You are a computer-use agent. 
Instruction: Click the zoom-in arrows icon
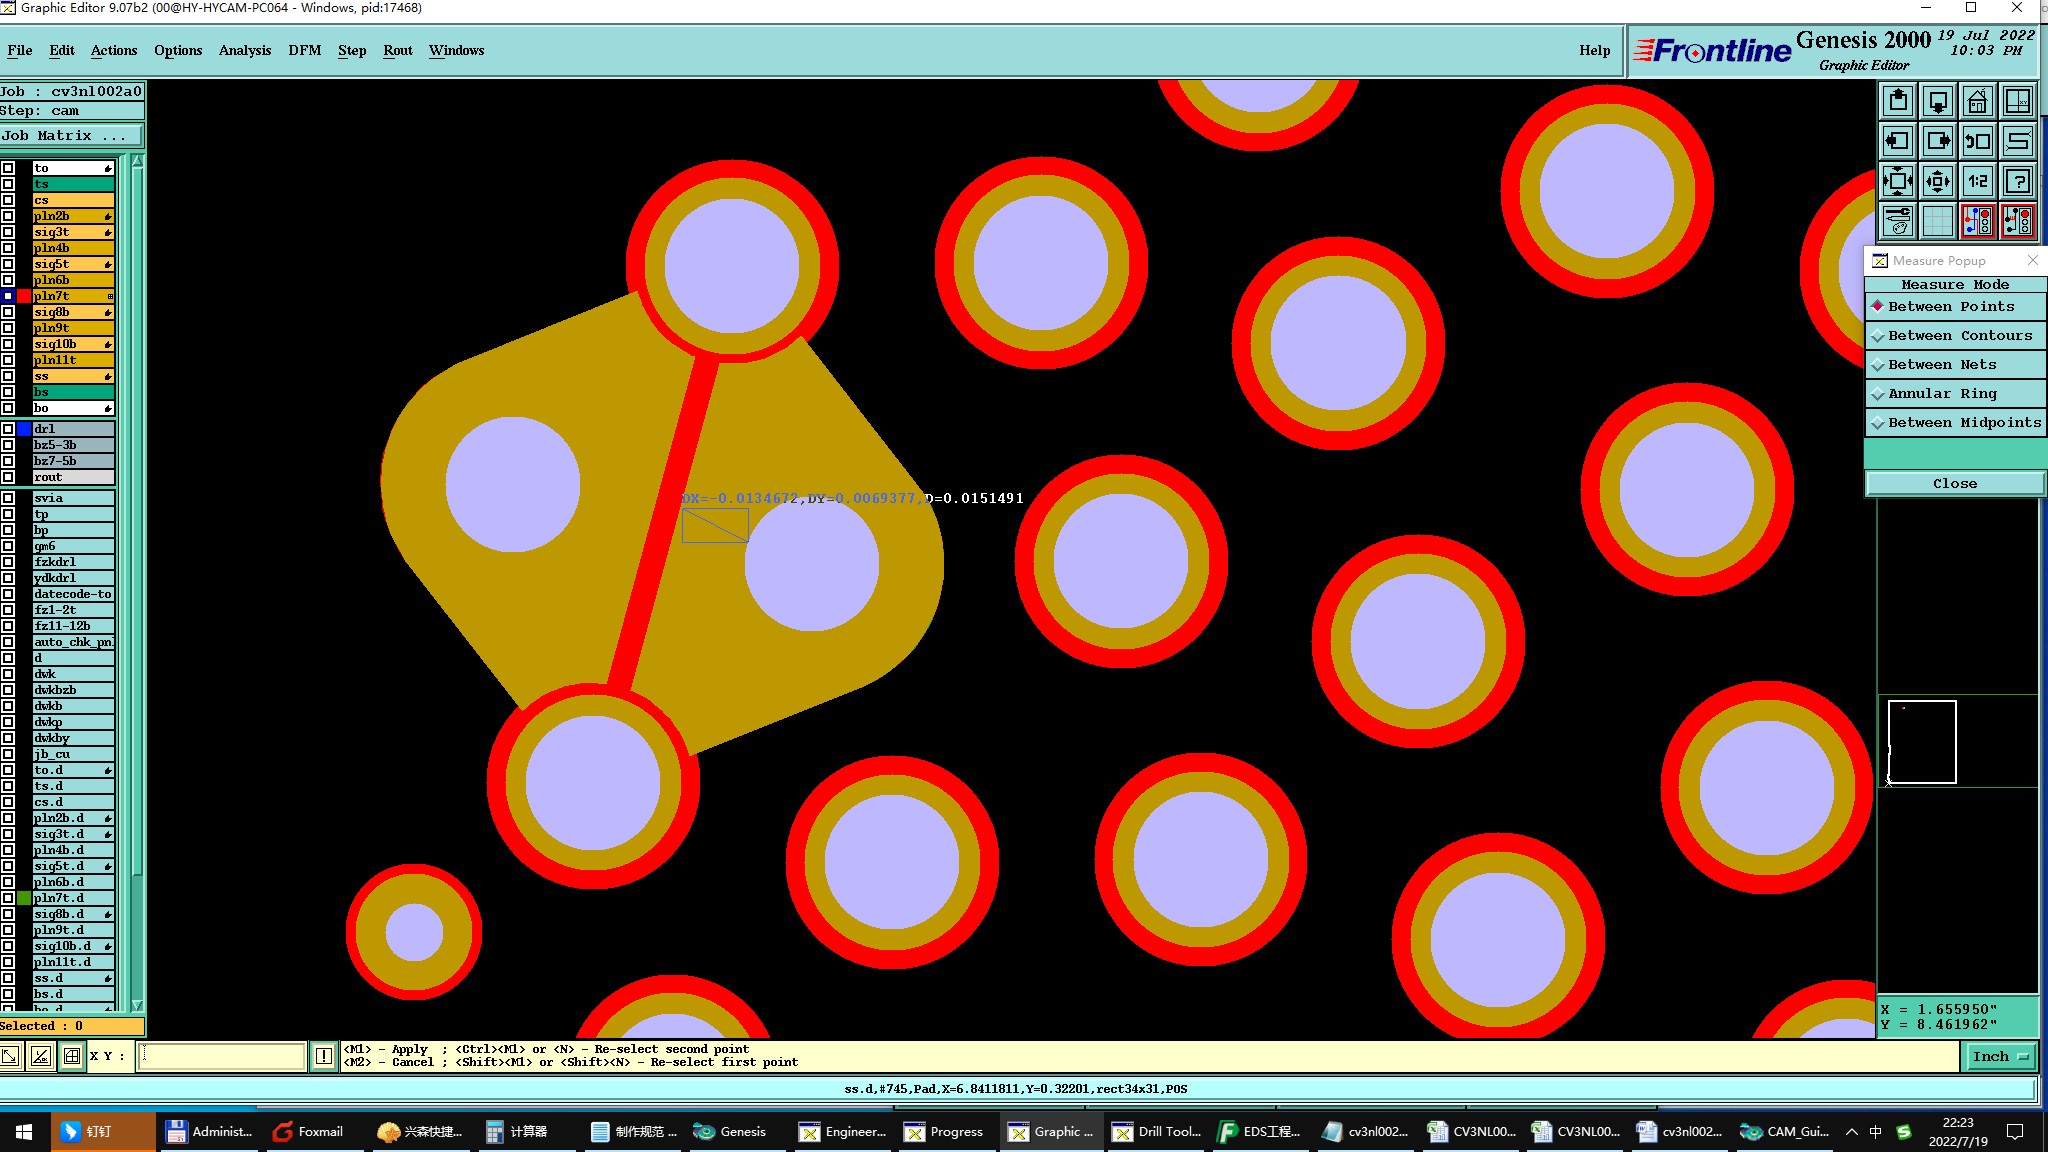[1897, 182]
